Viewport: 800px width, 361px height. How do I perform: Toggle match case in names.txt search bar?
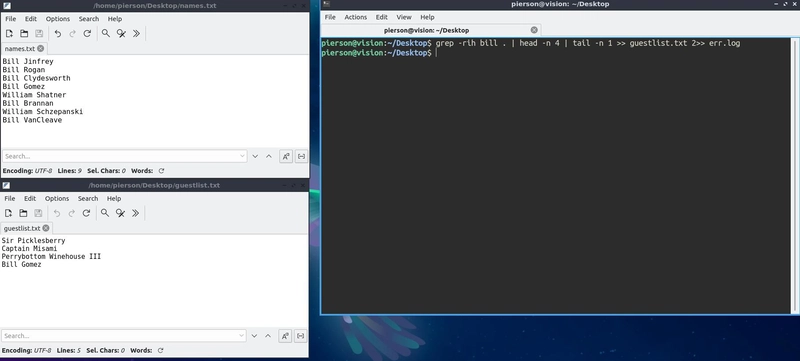click(286, 157)
